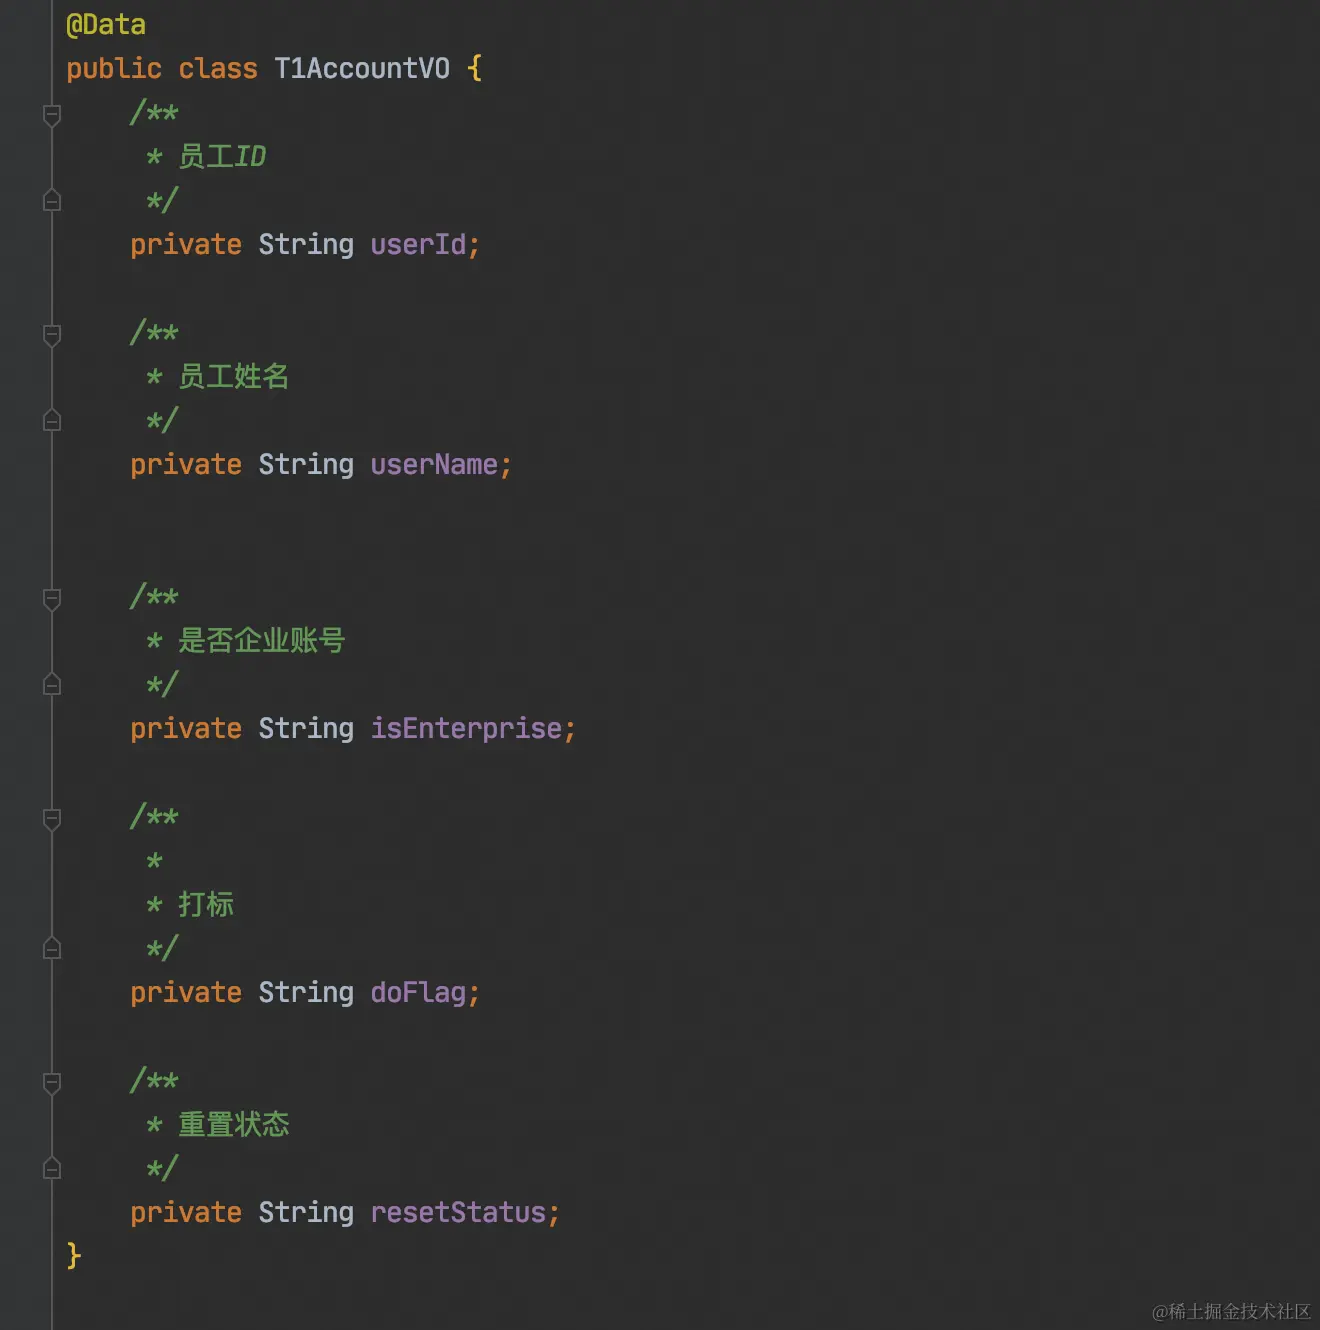Collapse the 是否企业账号 comment fold start marker
This screenshot has width=1320, height=1330.
tap(52, 599)
